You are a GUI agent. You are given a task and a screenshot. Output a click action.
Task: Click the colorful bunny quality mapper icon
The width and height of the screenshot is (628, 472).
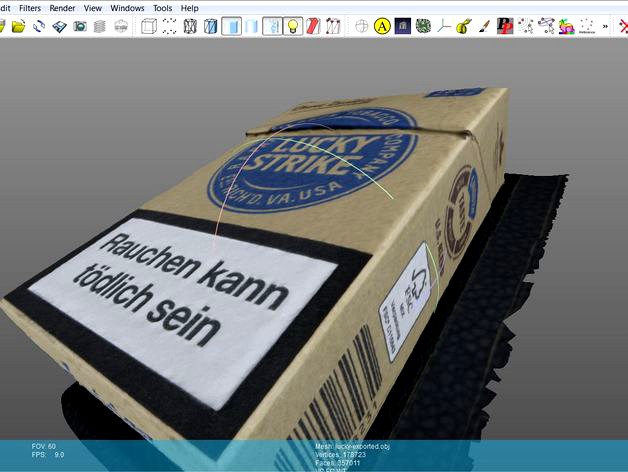pyautogui.click(x=566, y=26)
